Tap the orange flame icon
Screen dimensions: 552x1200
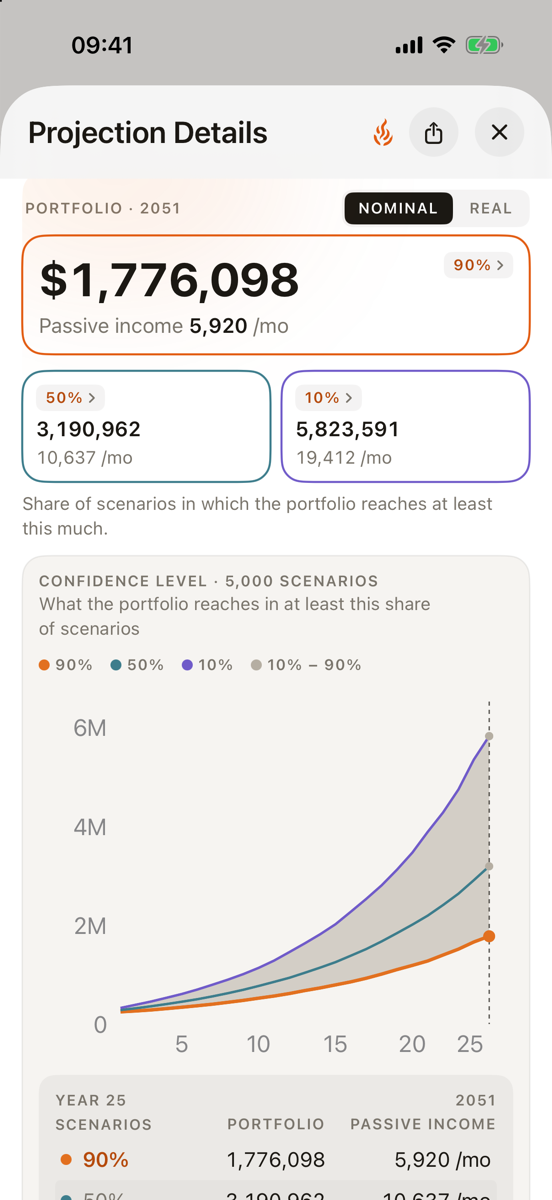tap(383, 133)
